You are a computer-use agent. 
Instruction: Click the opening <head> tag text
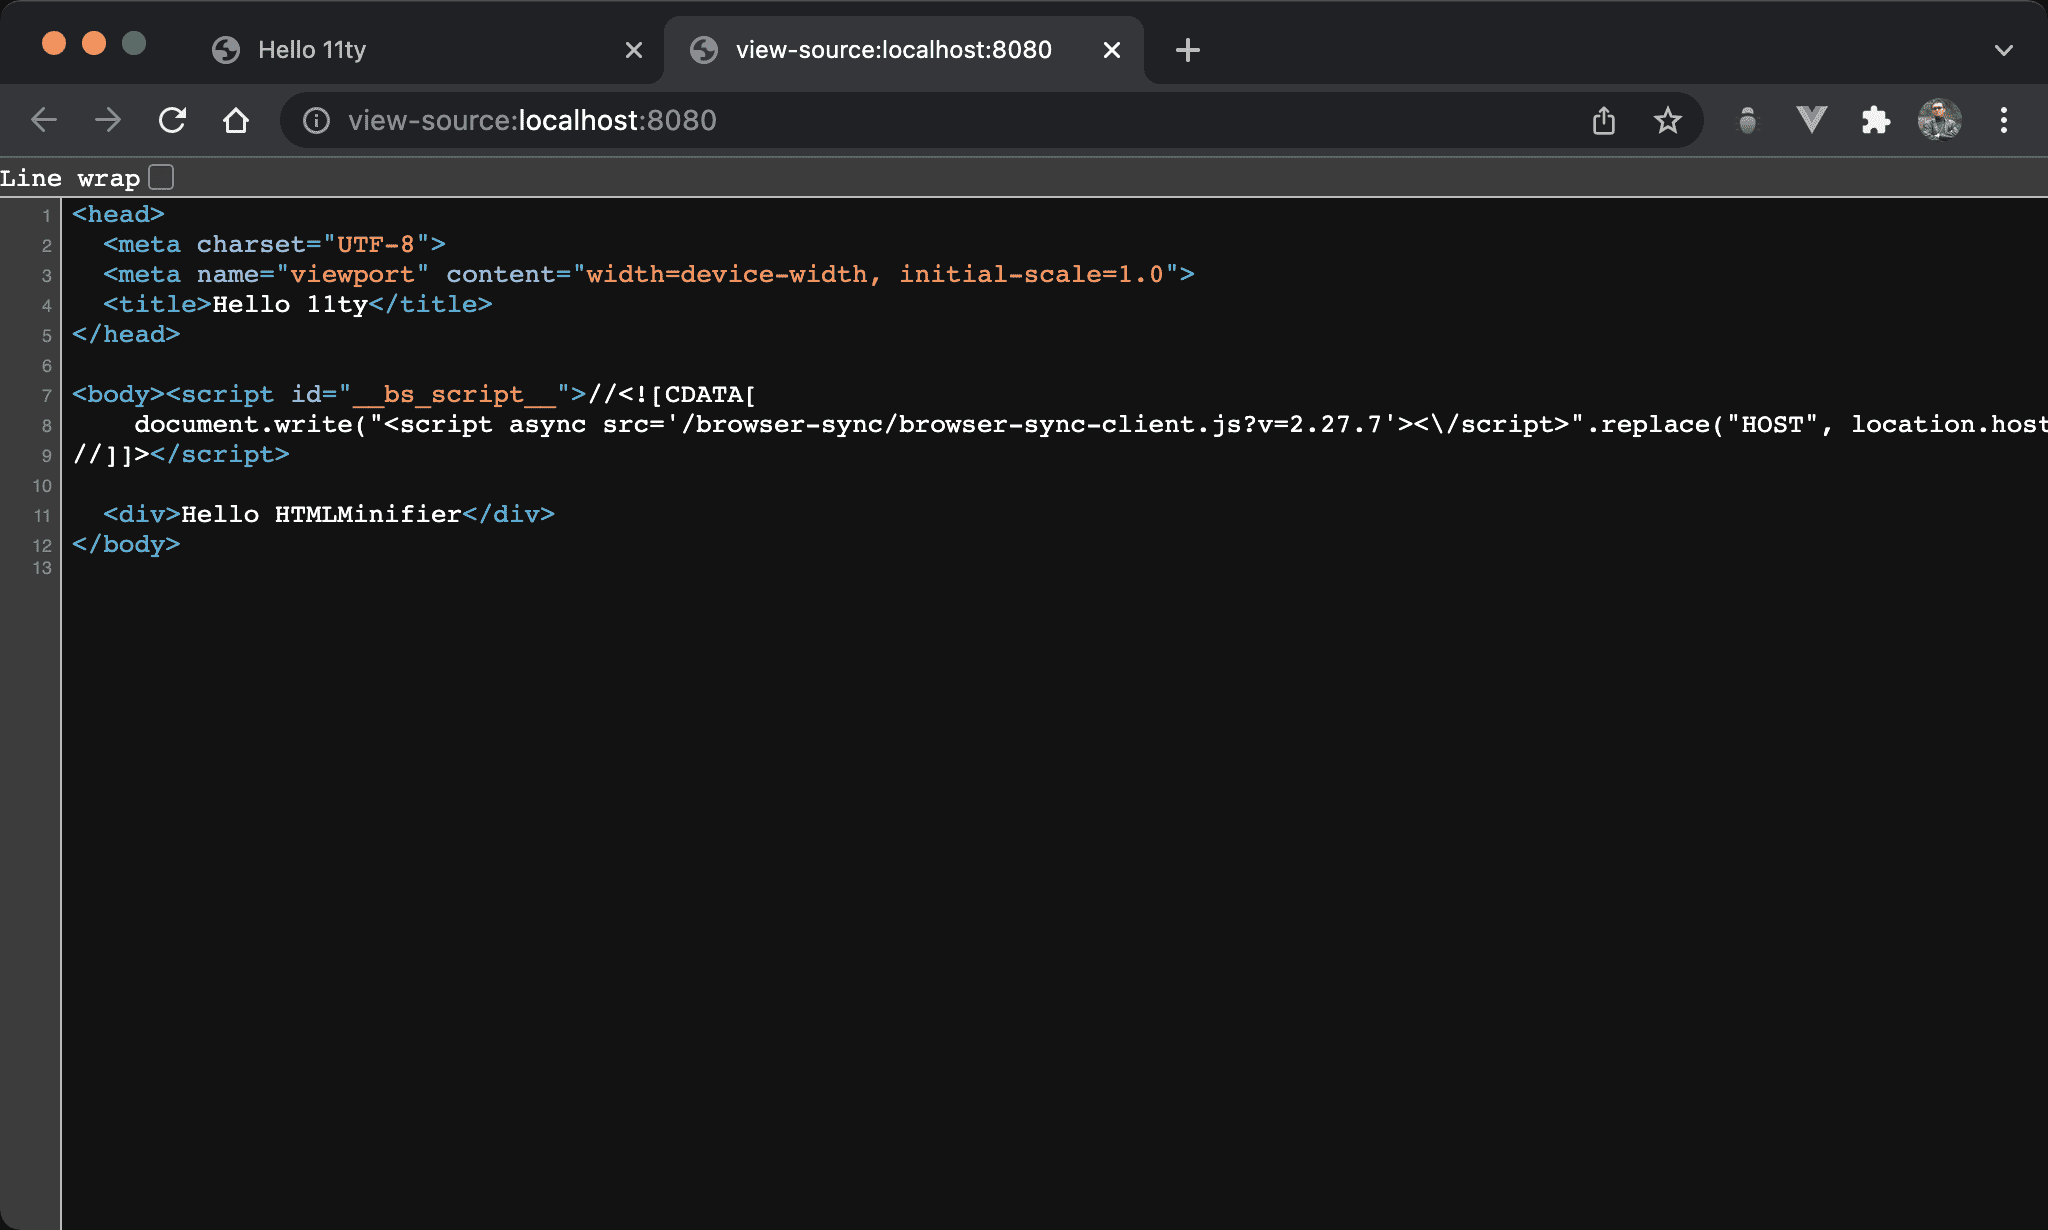tap(118, 214)
